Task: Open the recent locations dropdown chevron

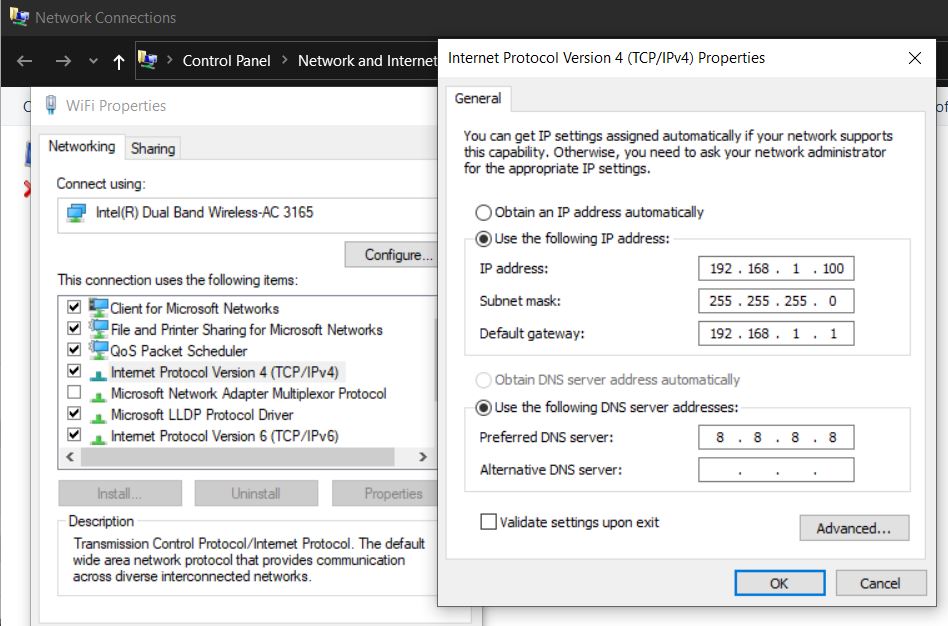Action: tap(93, 61)
